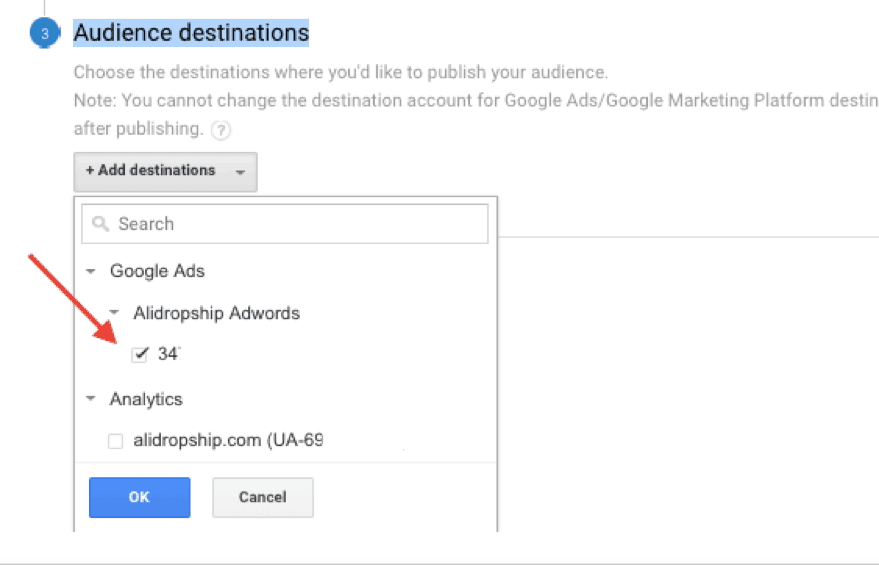This screenshot has width=879, height=565.
Task: Select the Google Ads group label
Action: pyautogui.click(x=157, y=271)
